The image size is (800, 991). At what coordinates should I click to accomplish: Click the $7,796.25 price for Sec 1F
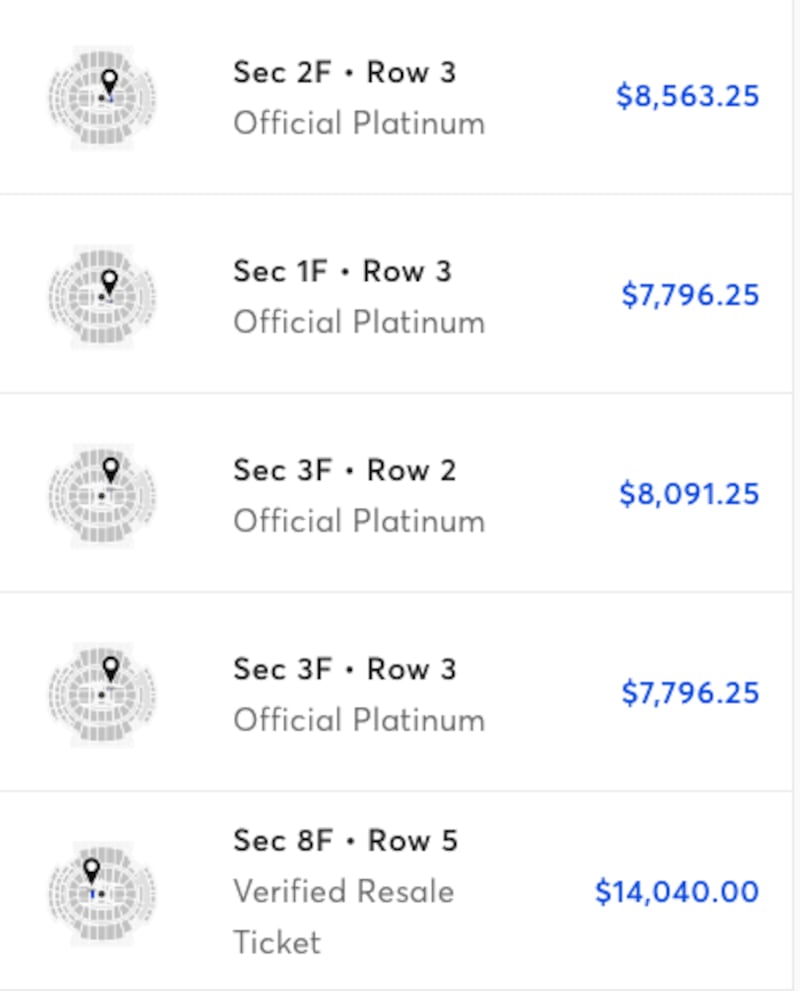point(690,295)
